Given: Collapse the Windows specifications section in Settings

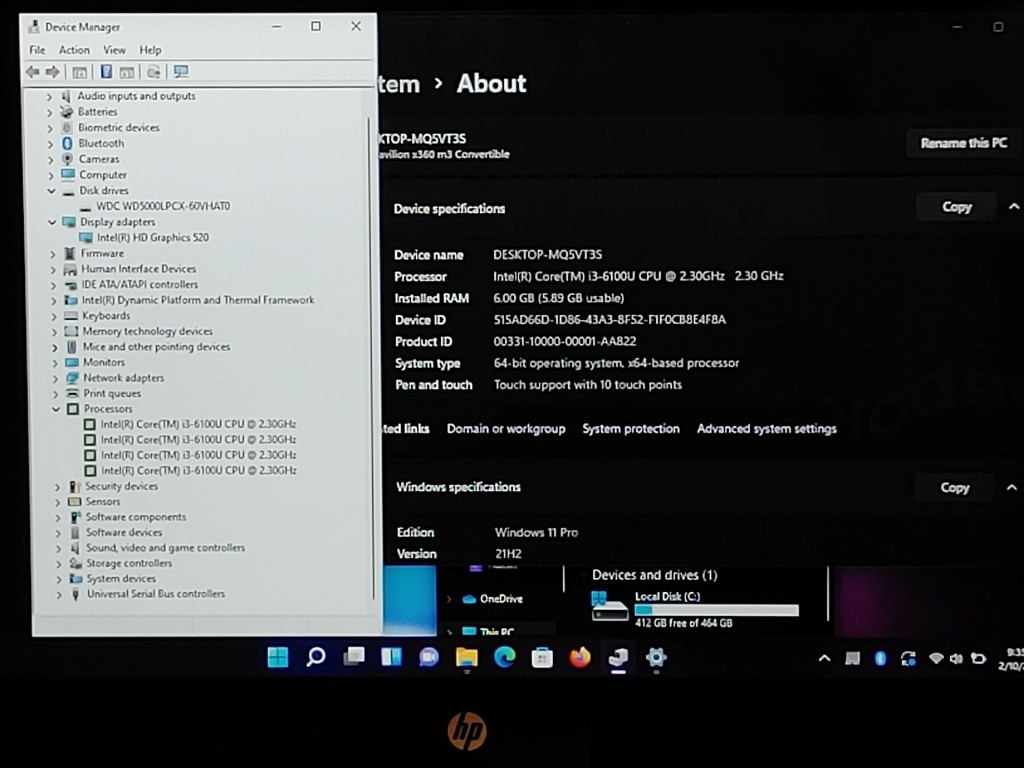Looking at the screenshot, I should coord(1012,487).
